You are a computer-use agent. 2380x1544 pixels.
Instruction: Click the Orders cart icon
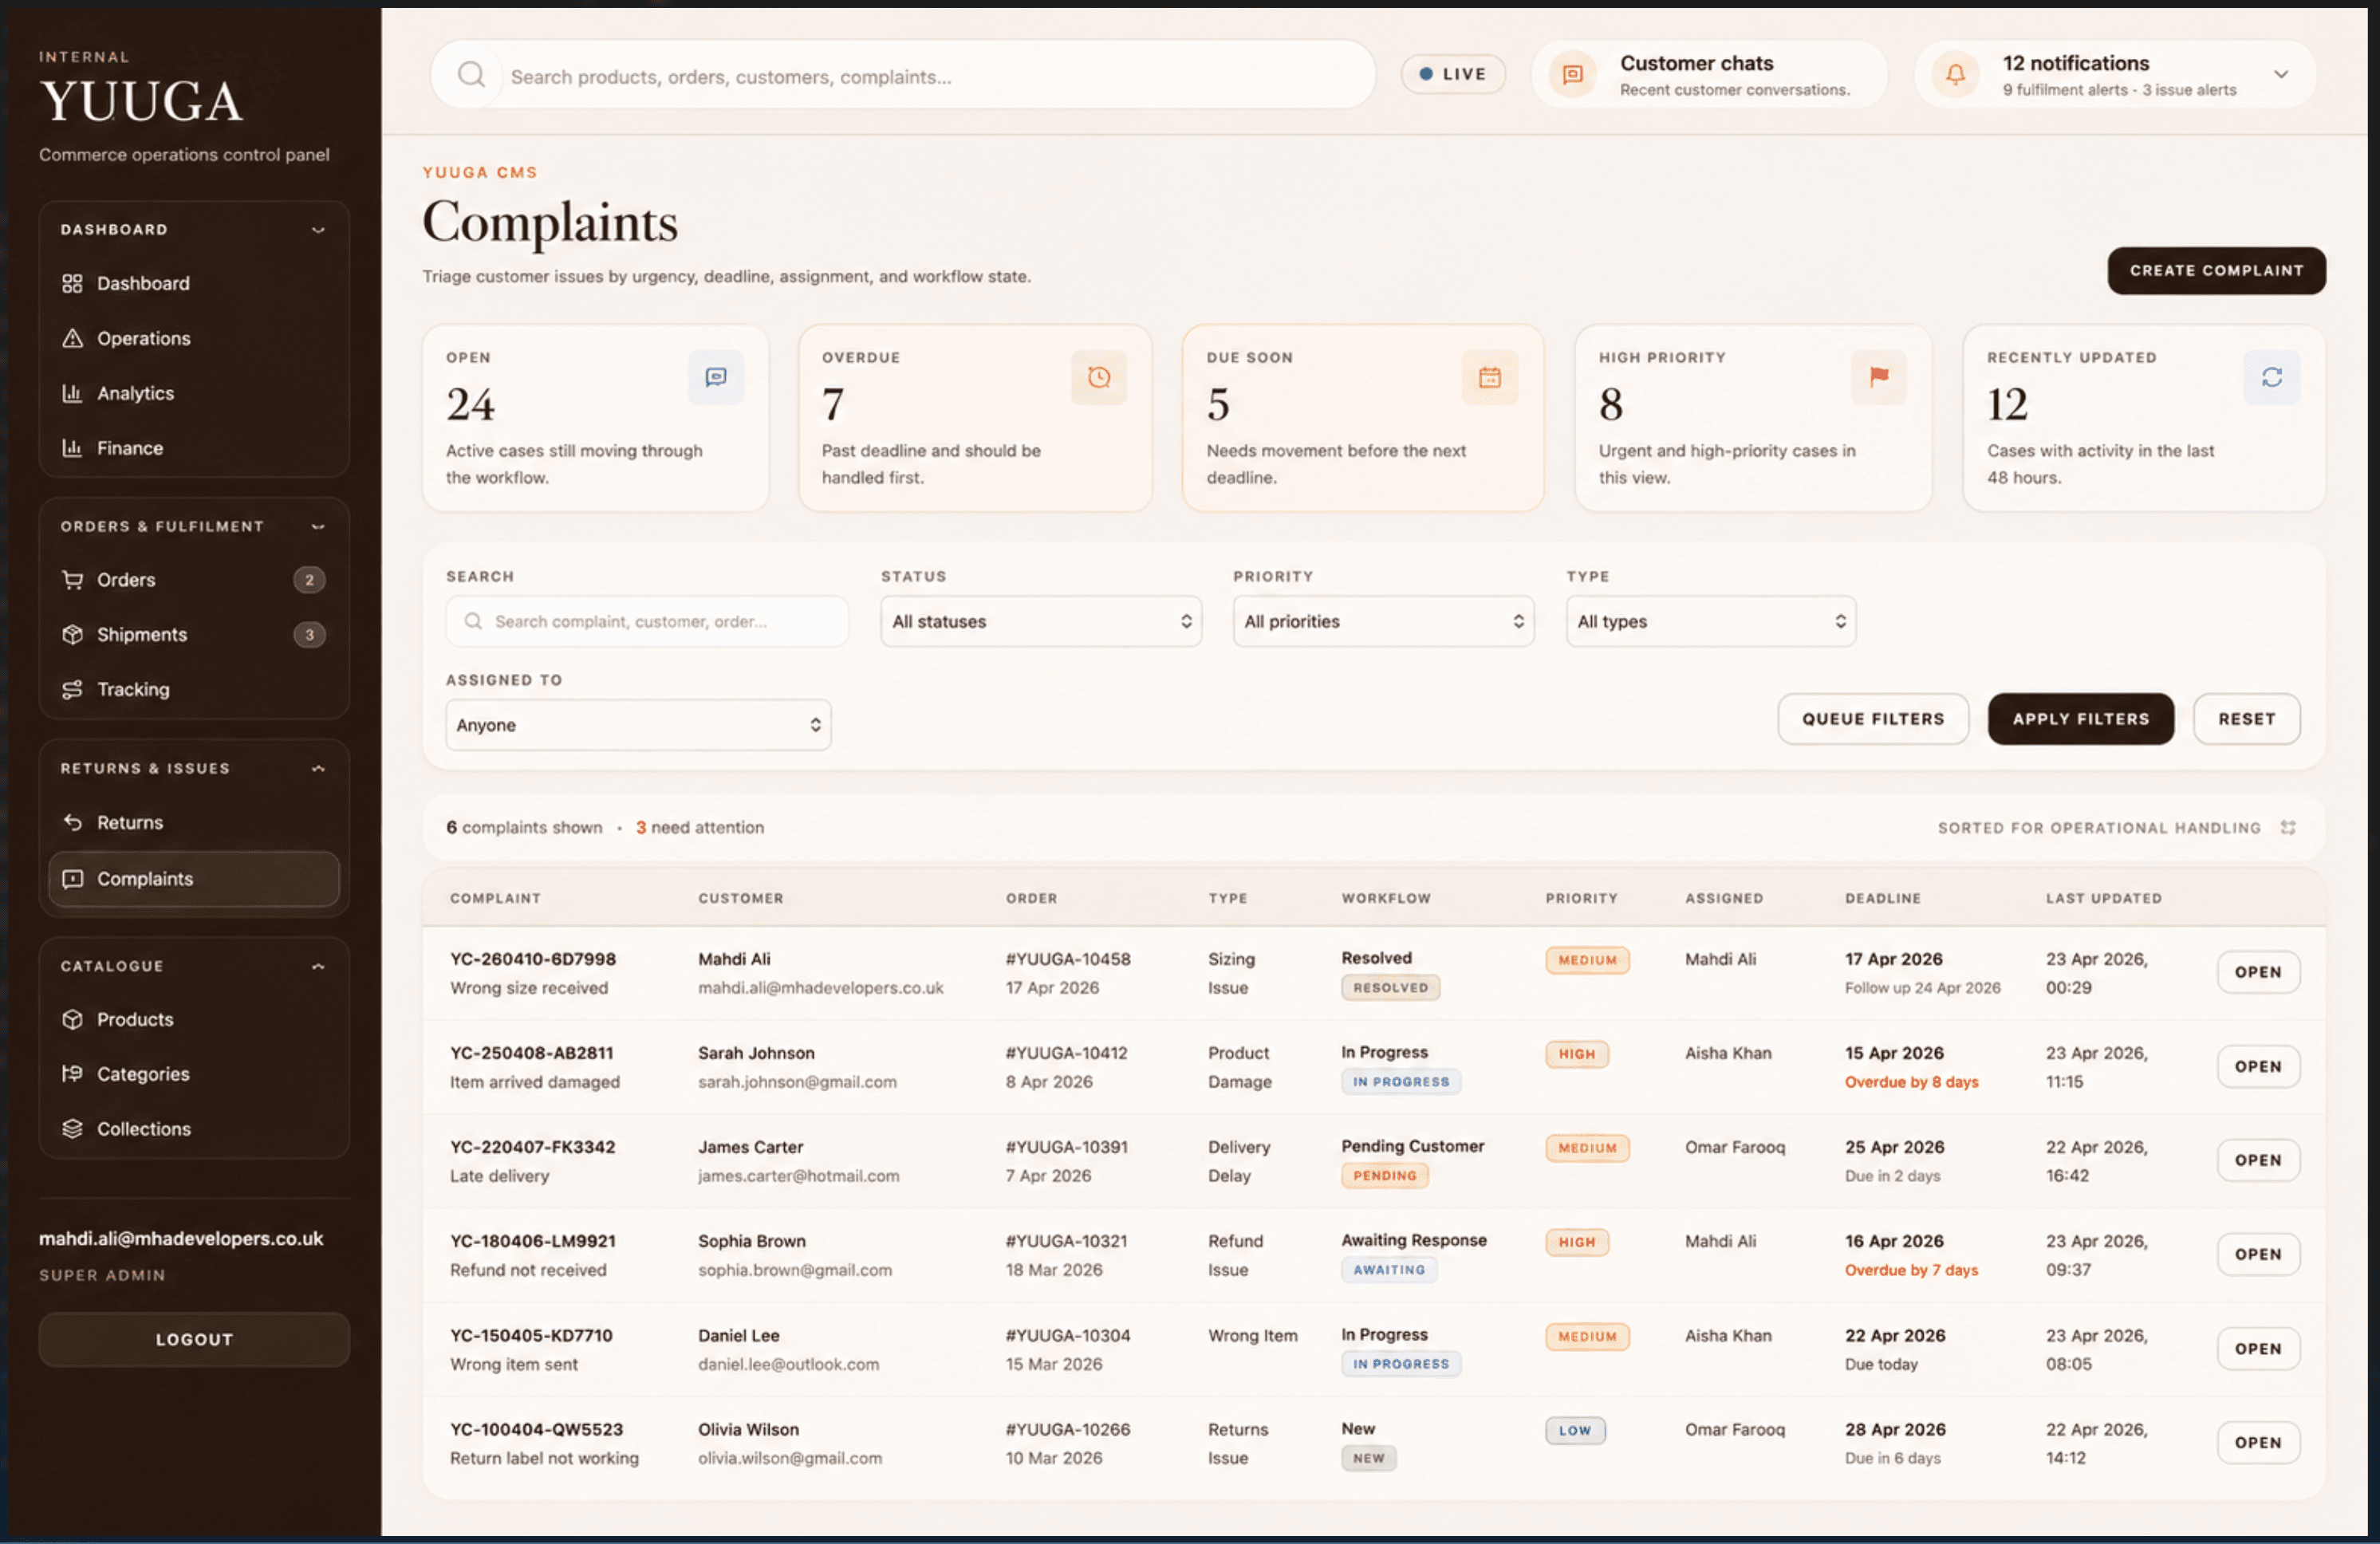72,580
